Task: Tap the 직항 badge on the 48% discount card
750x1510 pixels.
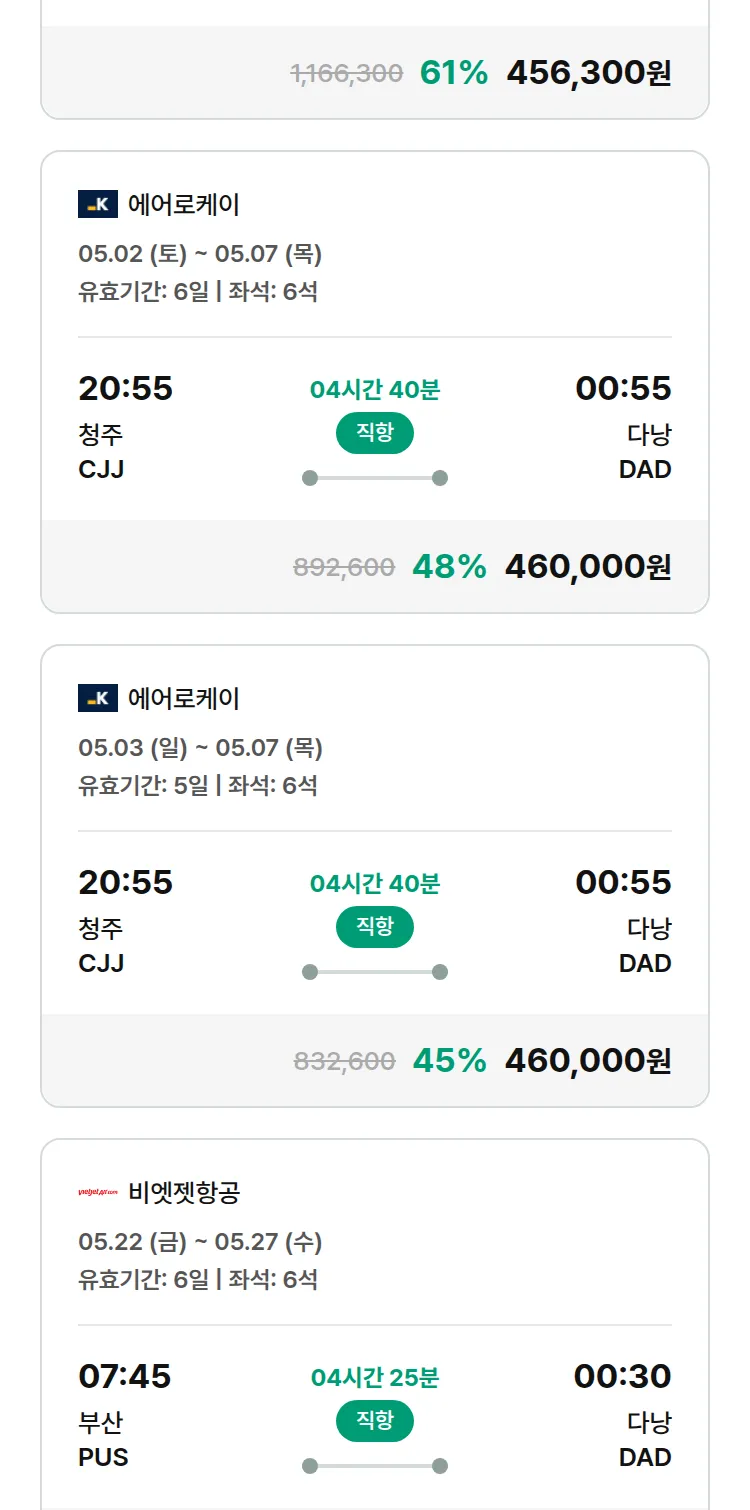Action: pos(374,433)
